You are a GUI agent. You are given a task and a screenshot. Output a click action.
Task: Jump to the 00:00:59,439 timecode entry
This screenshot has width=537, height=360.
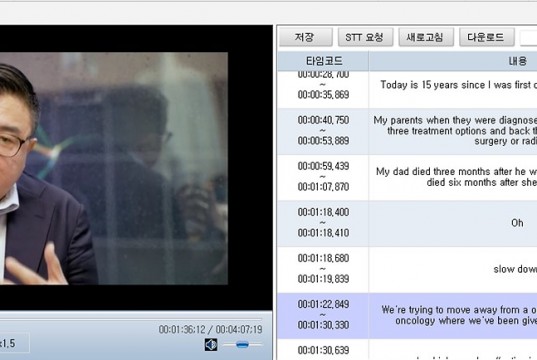click(323, 177)
